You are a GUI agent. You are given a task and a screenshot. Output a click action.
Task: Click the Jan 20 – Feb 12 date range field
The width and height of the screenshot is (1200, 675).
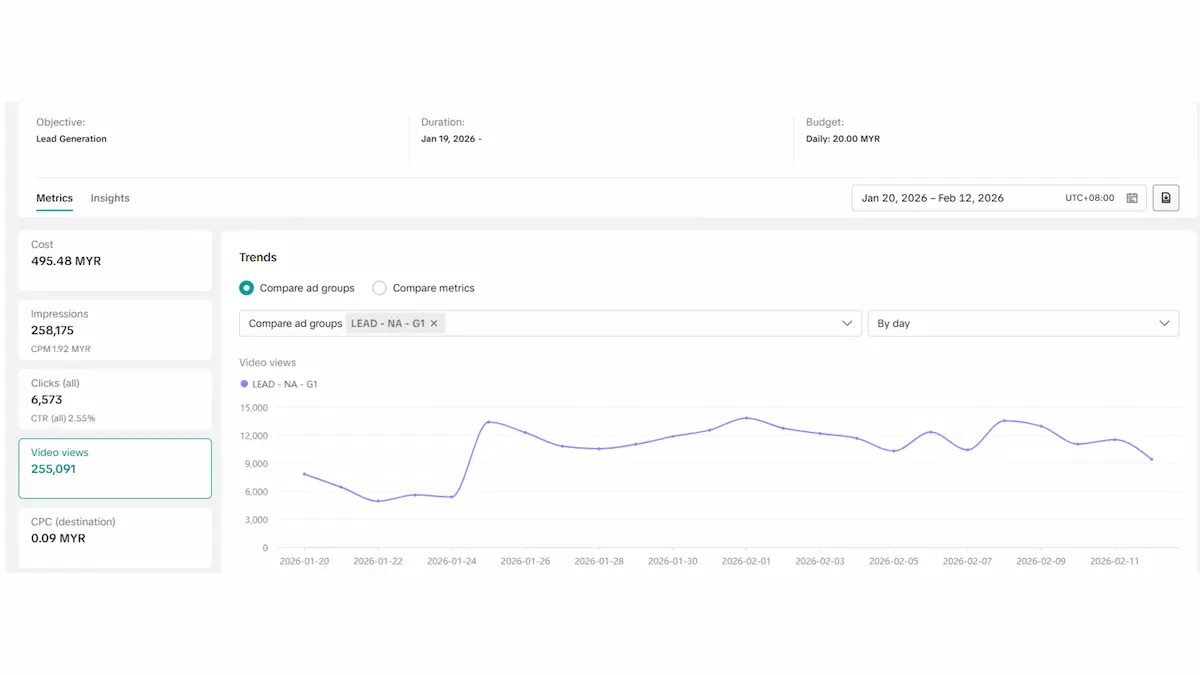click(x=999, y=198)
